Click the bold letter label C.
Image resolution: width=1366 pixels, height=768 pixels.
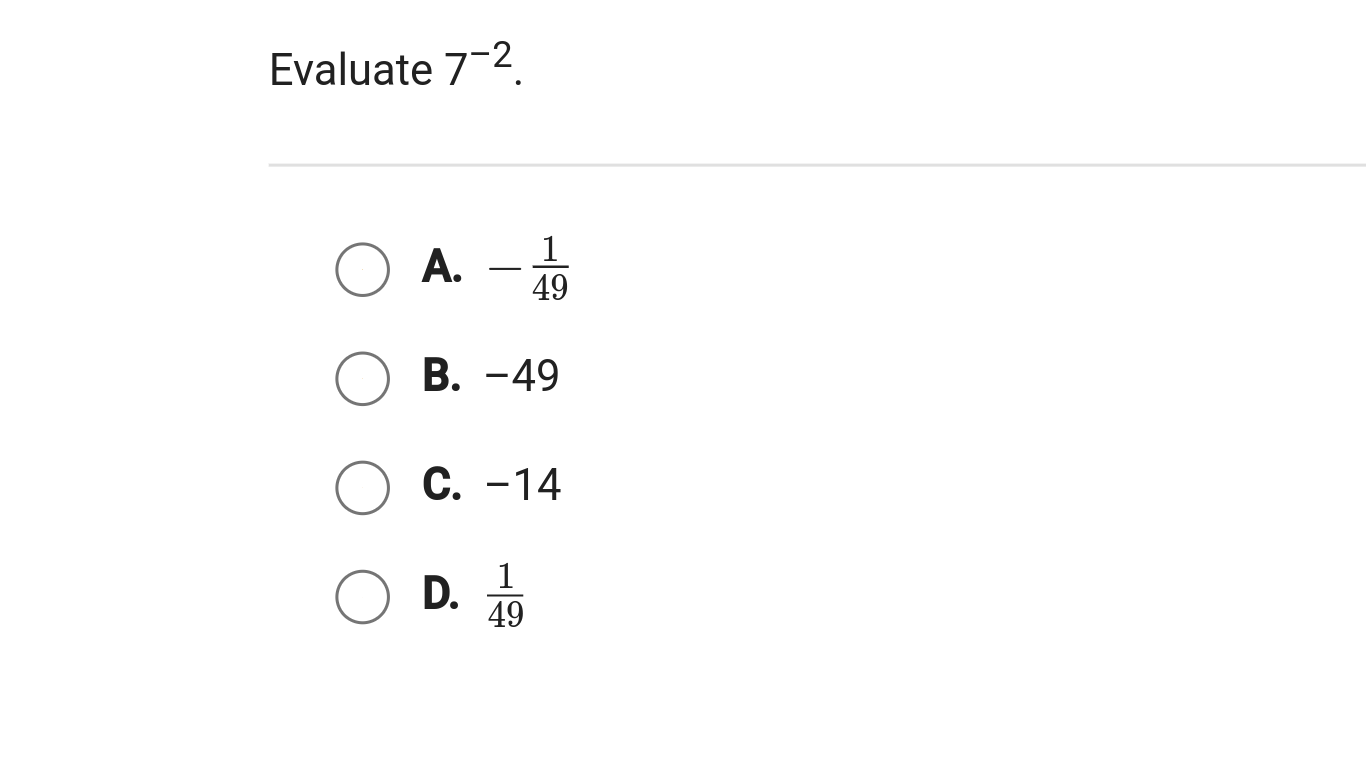[442, 485]
